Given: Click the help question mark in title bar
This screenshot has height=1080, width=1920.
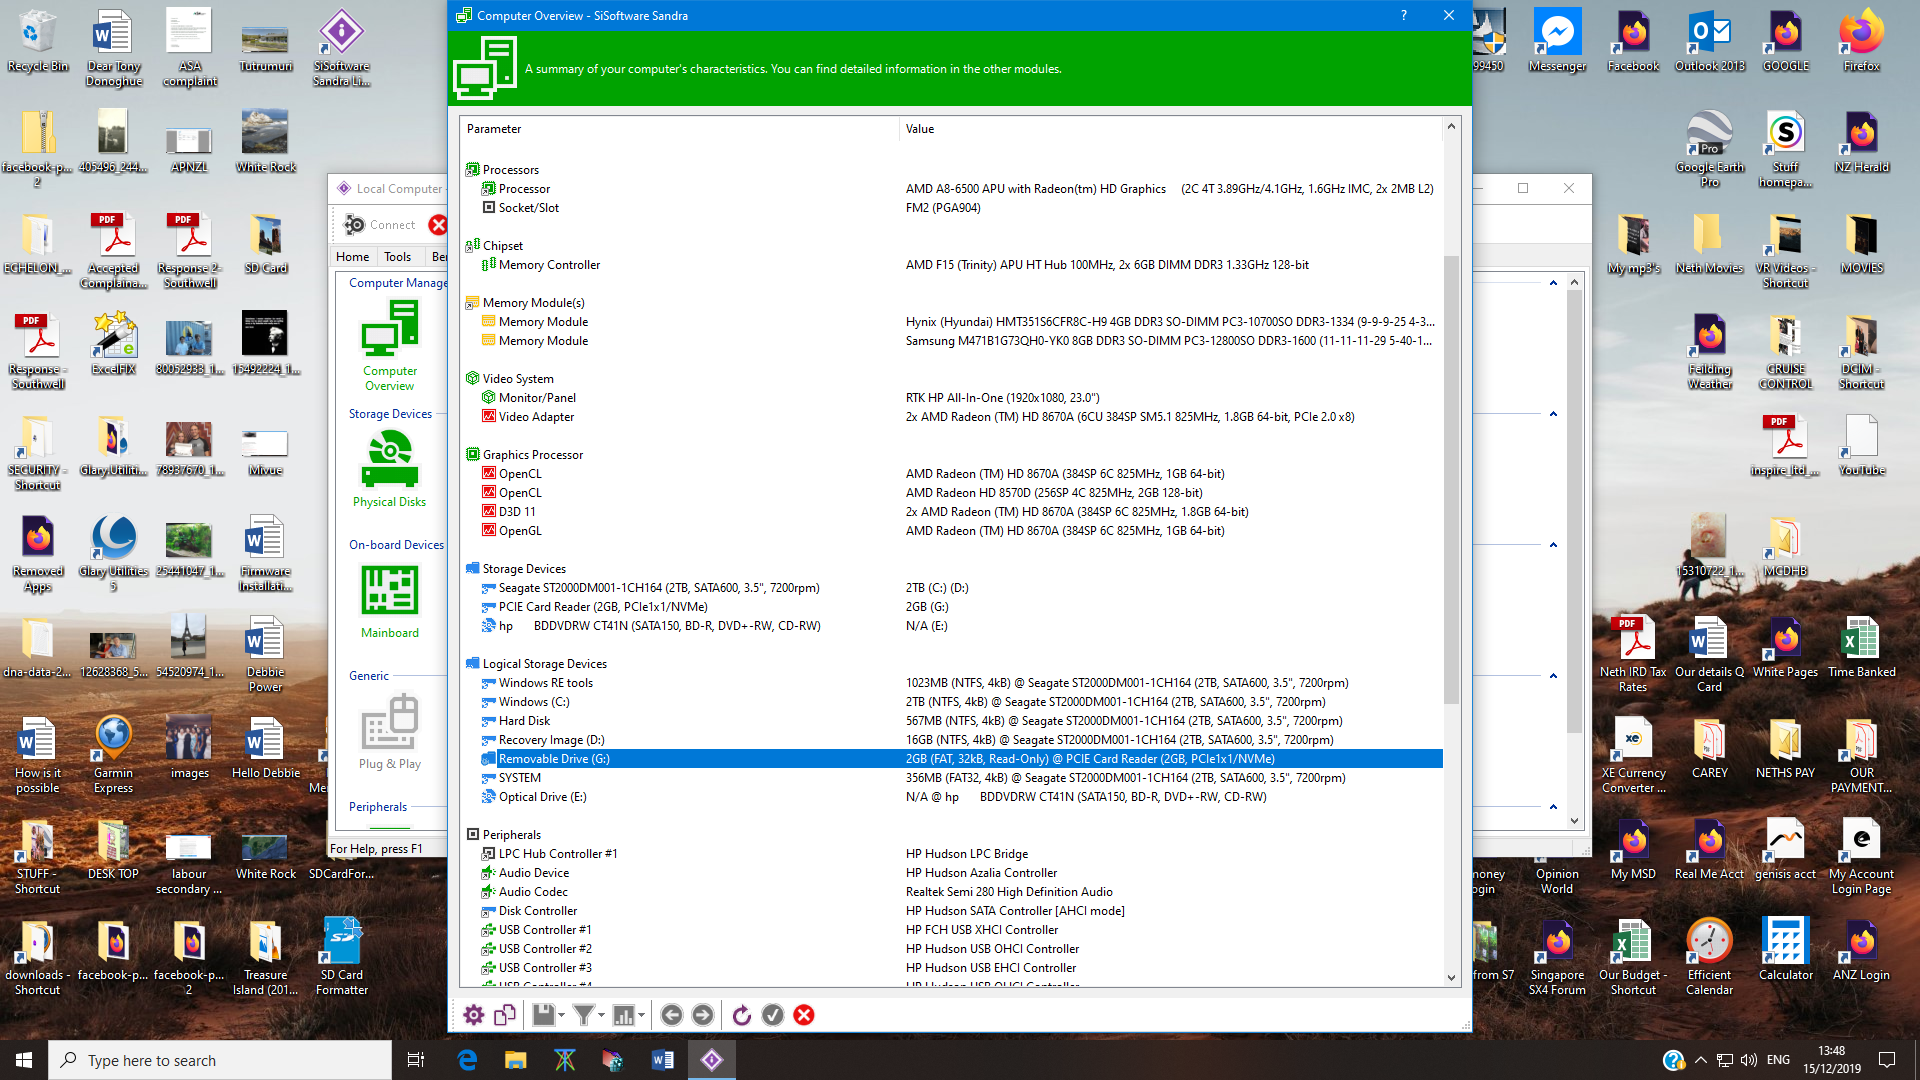Looking at the screenshot, I should tap(1404, 15).
